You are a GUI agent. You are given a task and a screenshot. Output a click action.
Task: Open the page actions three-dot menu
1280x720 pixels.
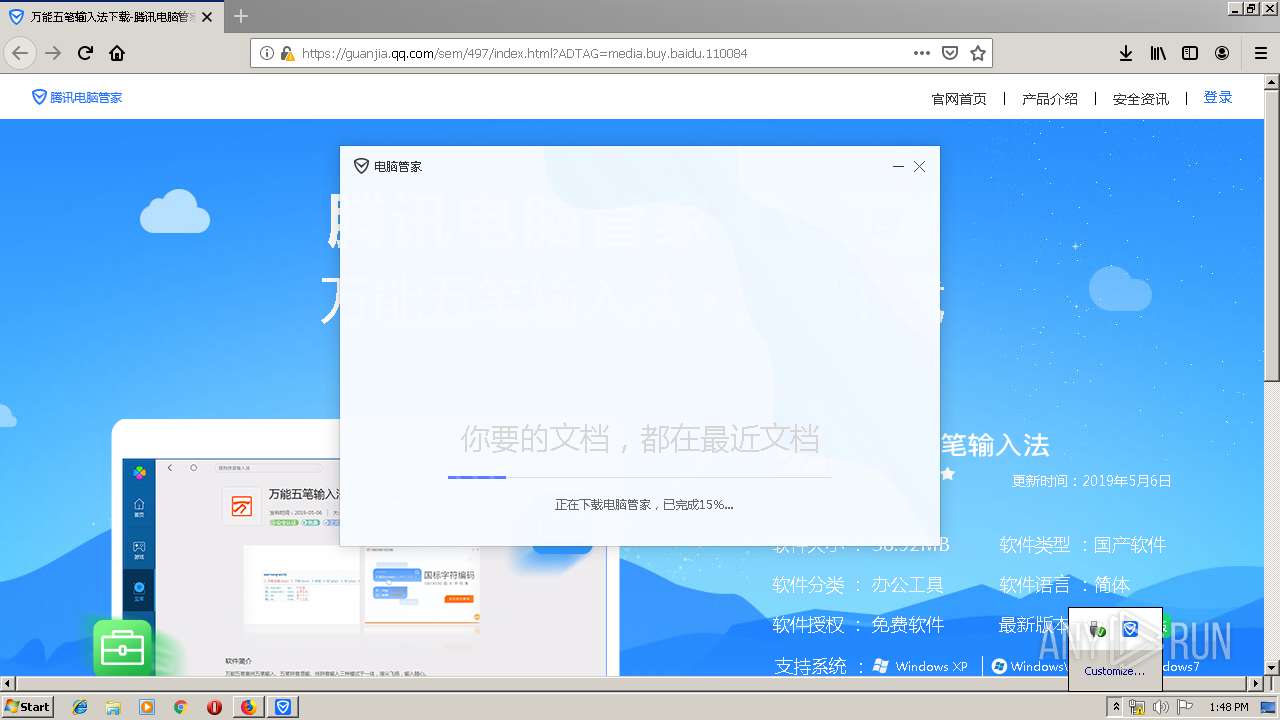coord(921,53)
